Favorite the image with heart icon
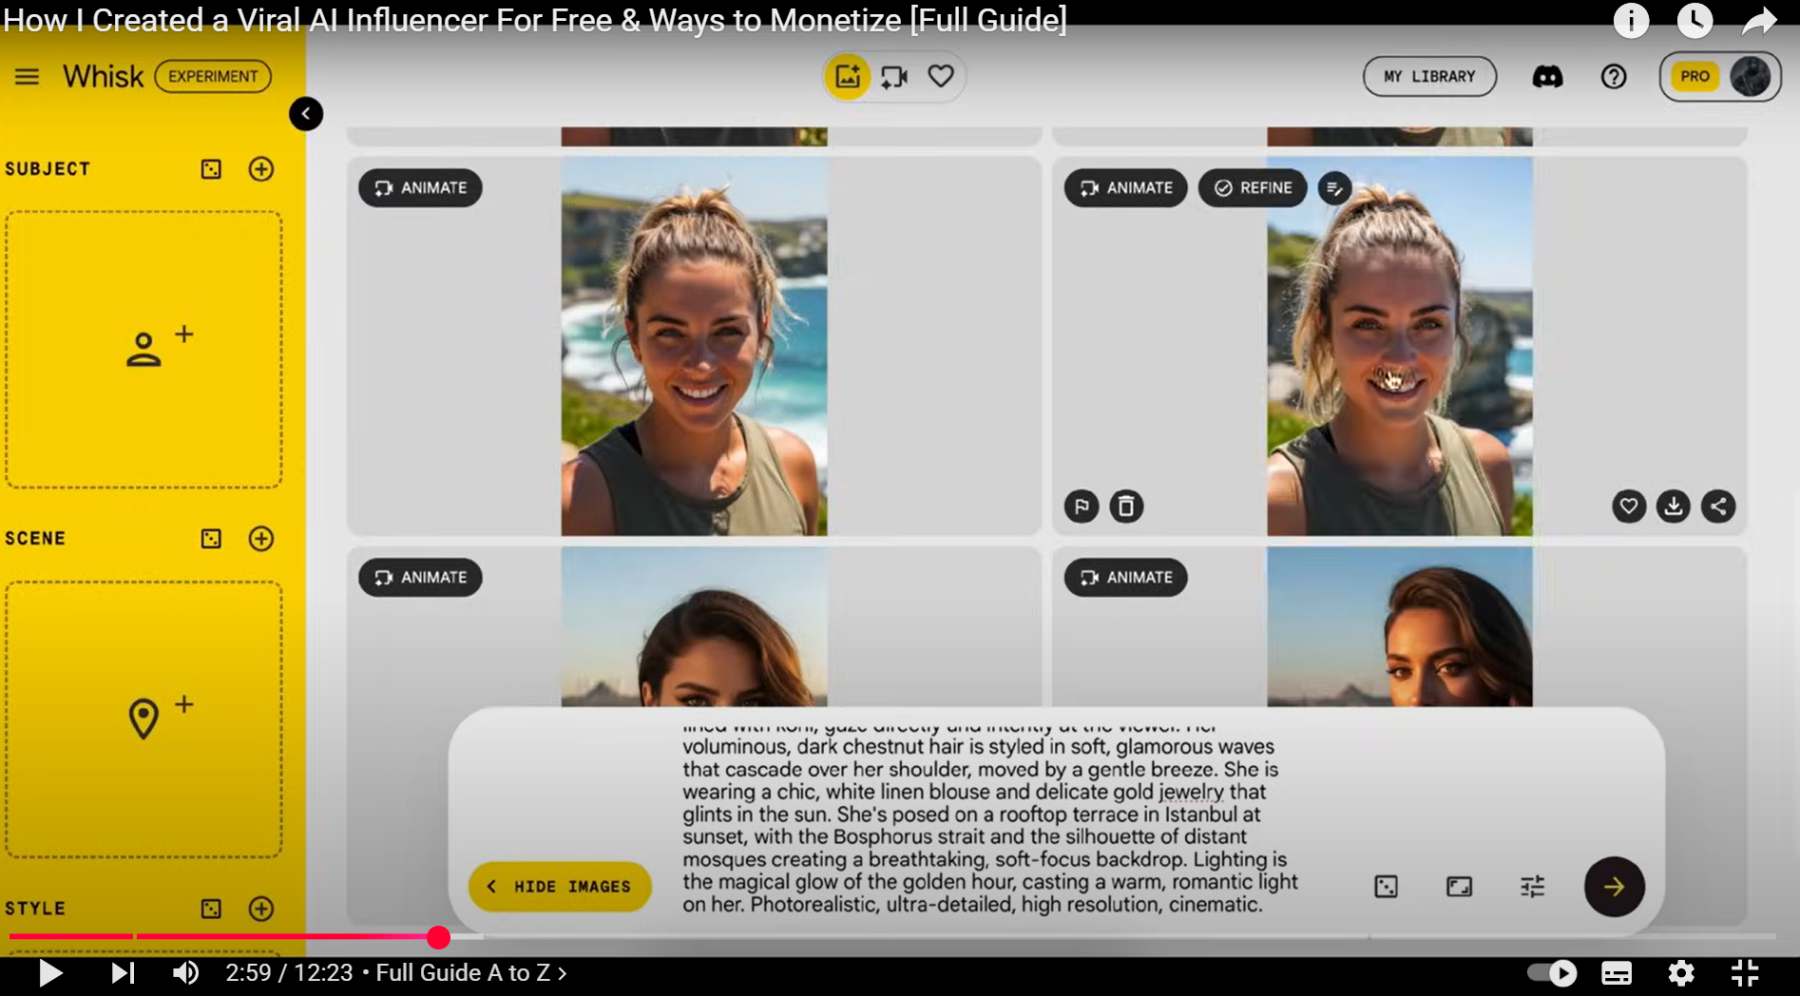The height and width of the screenshot is (996, 1800). pyautogui.click(x=1628, y=507)
